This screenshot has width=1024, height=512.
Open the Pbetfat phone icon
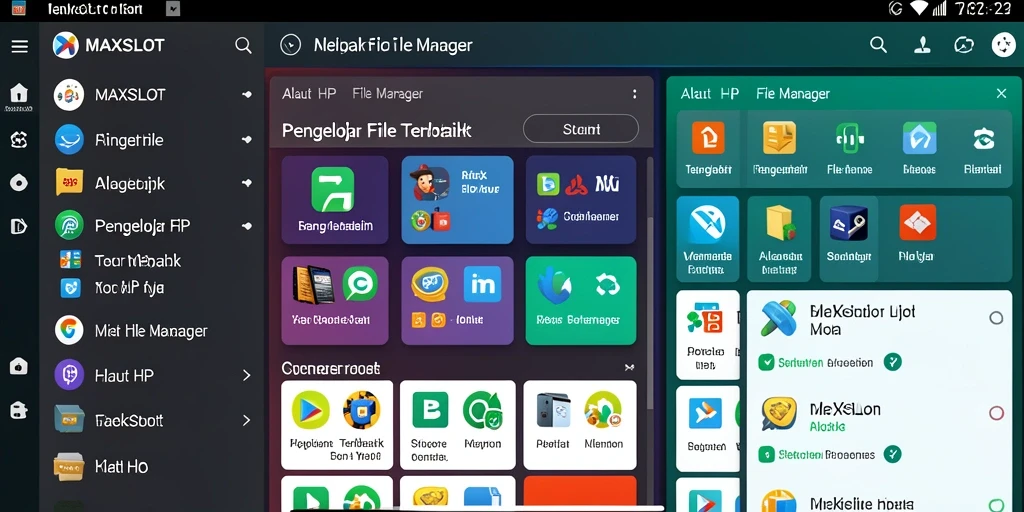coord(553,410)
